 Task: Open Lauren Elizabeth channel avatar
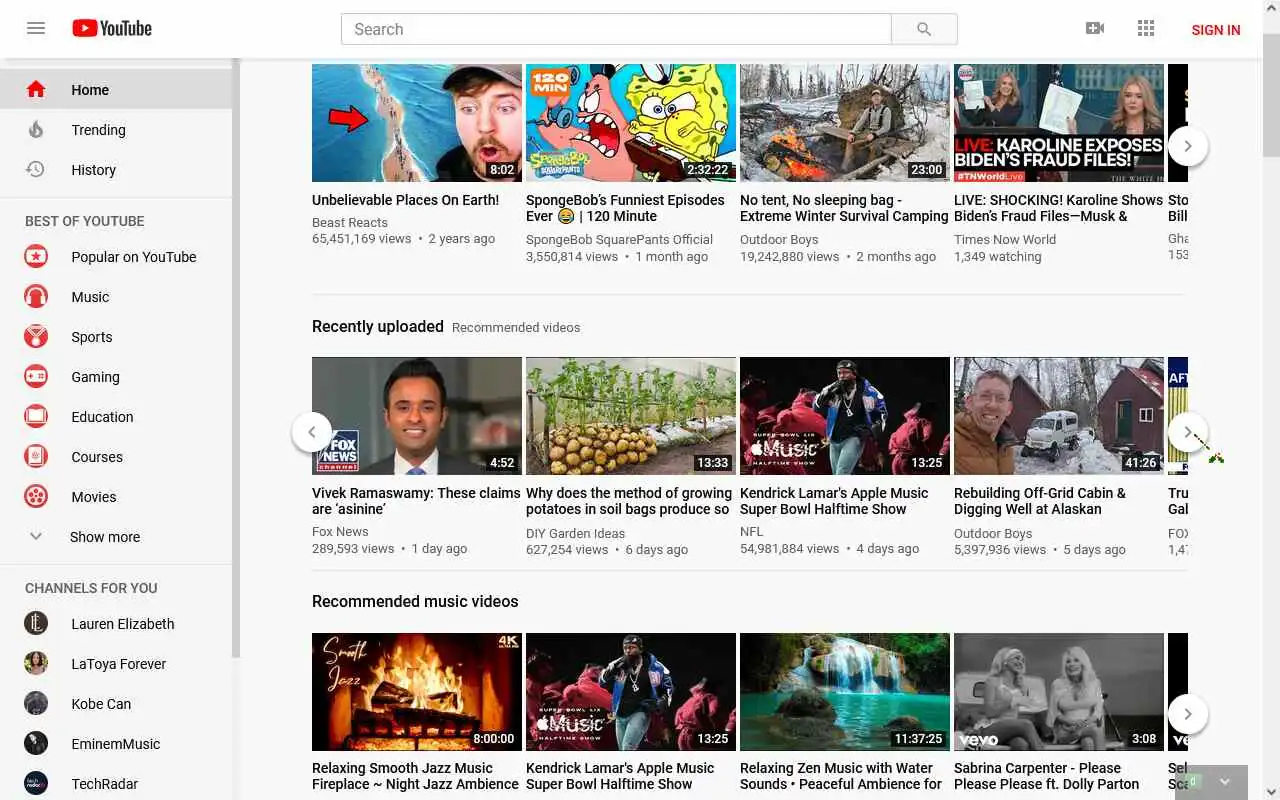click(x=36, y=624)
